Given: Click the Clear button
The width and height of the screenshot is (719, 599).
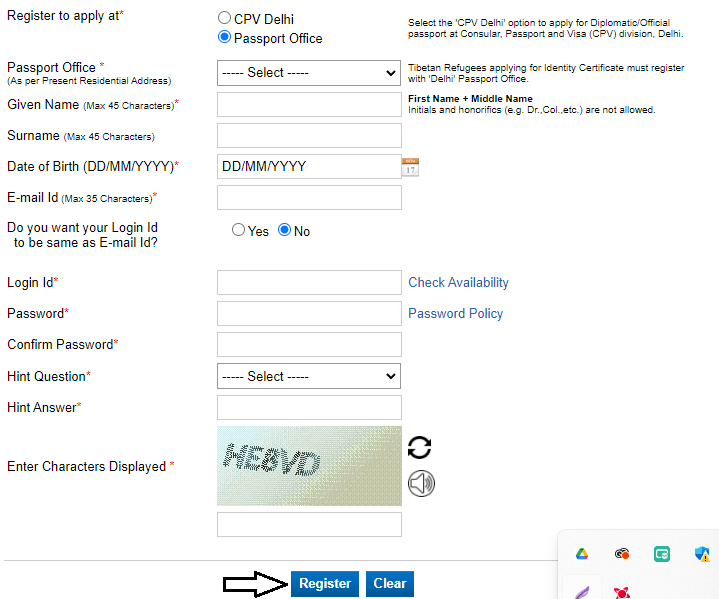Looking at the screenshot, I should click(x=390, y=584).
